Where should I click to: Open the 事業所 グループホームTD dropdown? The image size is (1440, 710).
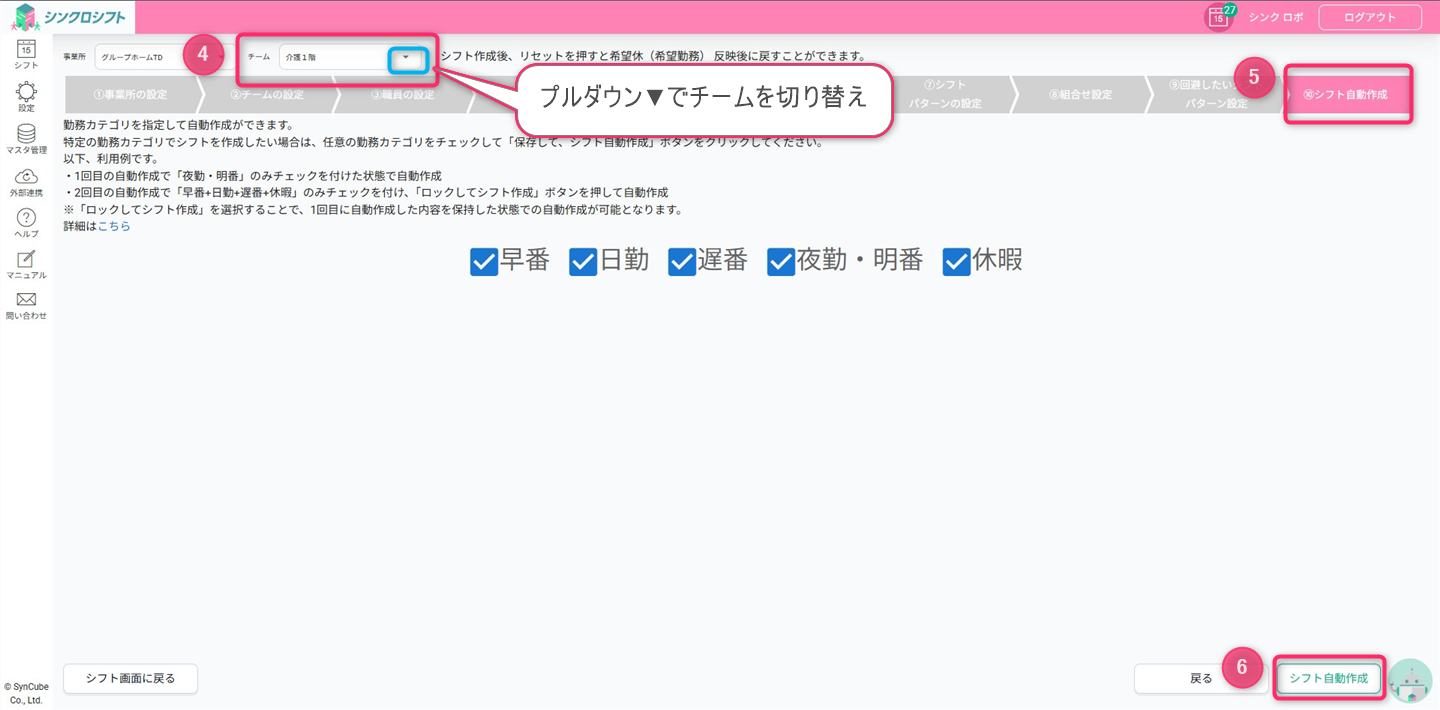click(140, 58)
